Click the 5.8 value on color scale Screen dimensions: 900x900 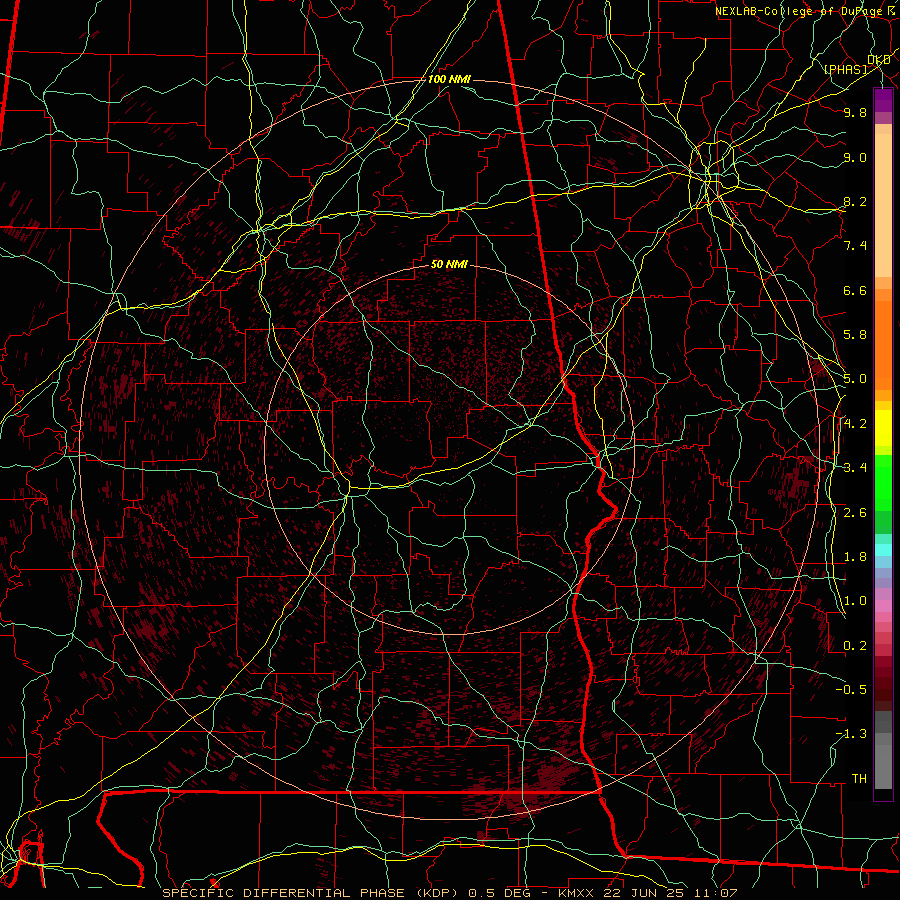[855, 335]
